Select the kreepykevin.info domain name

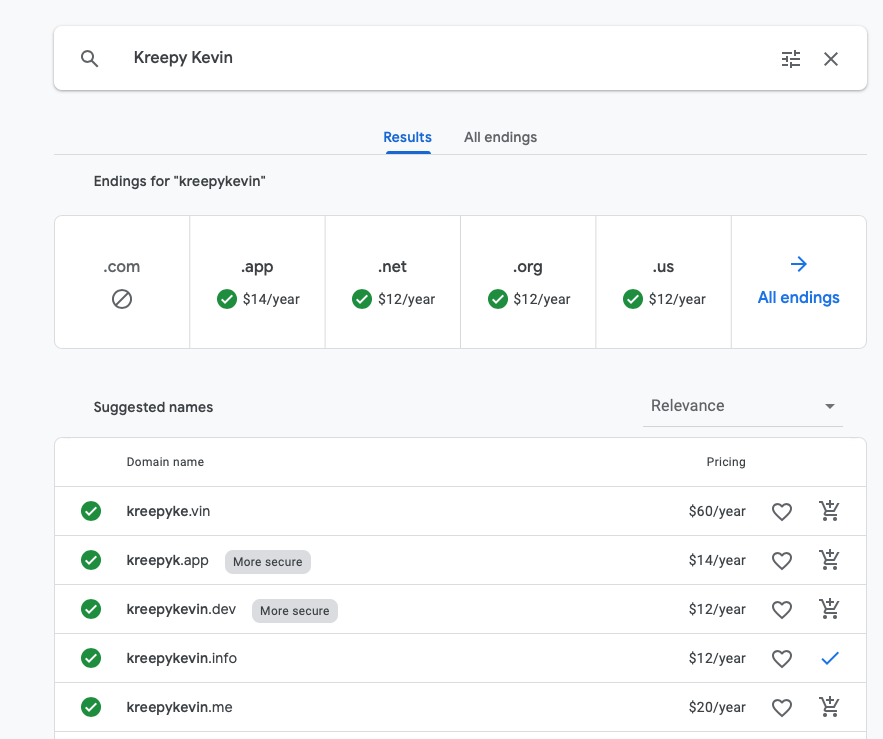tap(182, 658)
